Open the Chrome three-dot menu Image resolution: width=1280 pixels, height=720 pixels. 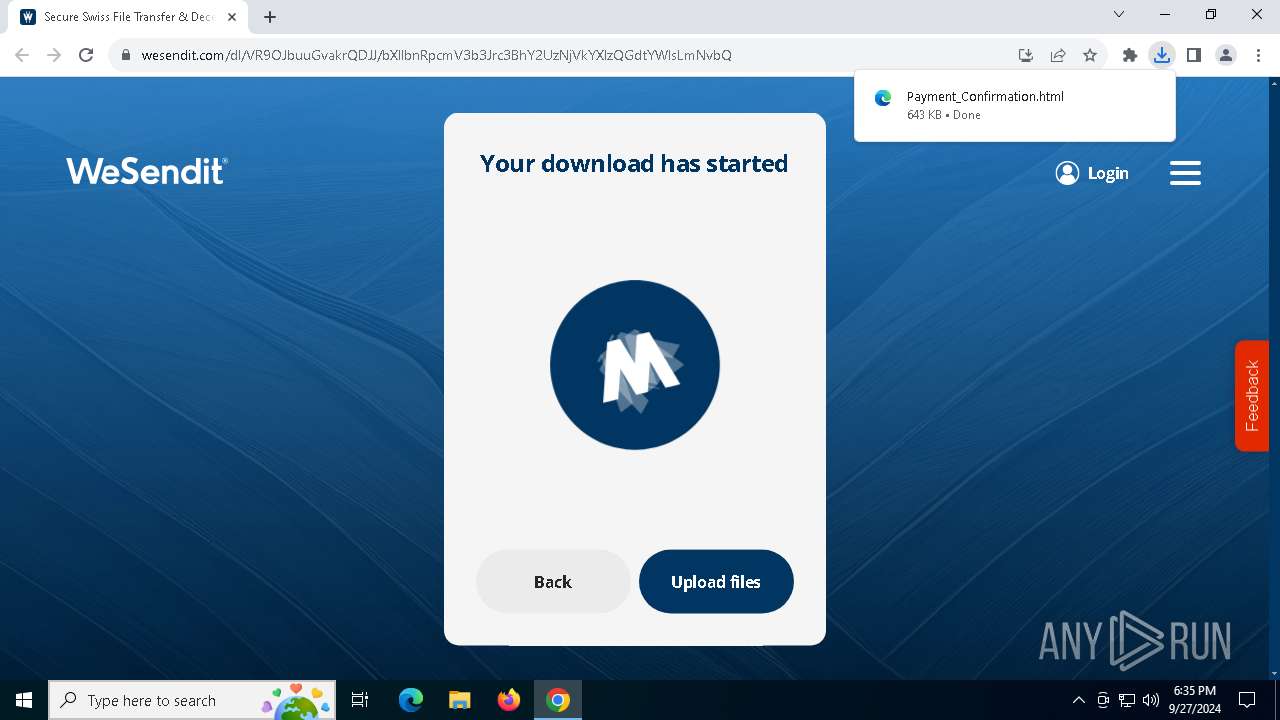point(1258,55)
